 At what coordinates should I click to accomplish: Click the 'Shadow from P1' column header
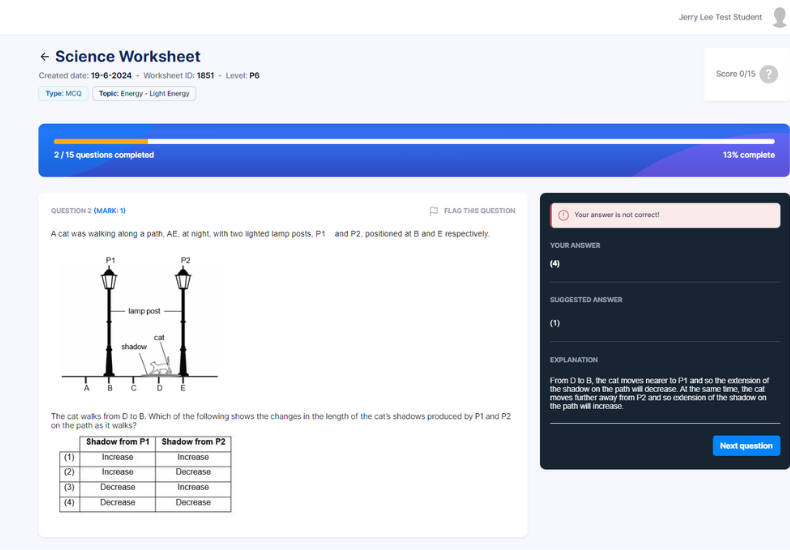click(117, 442)
